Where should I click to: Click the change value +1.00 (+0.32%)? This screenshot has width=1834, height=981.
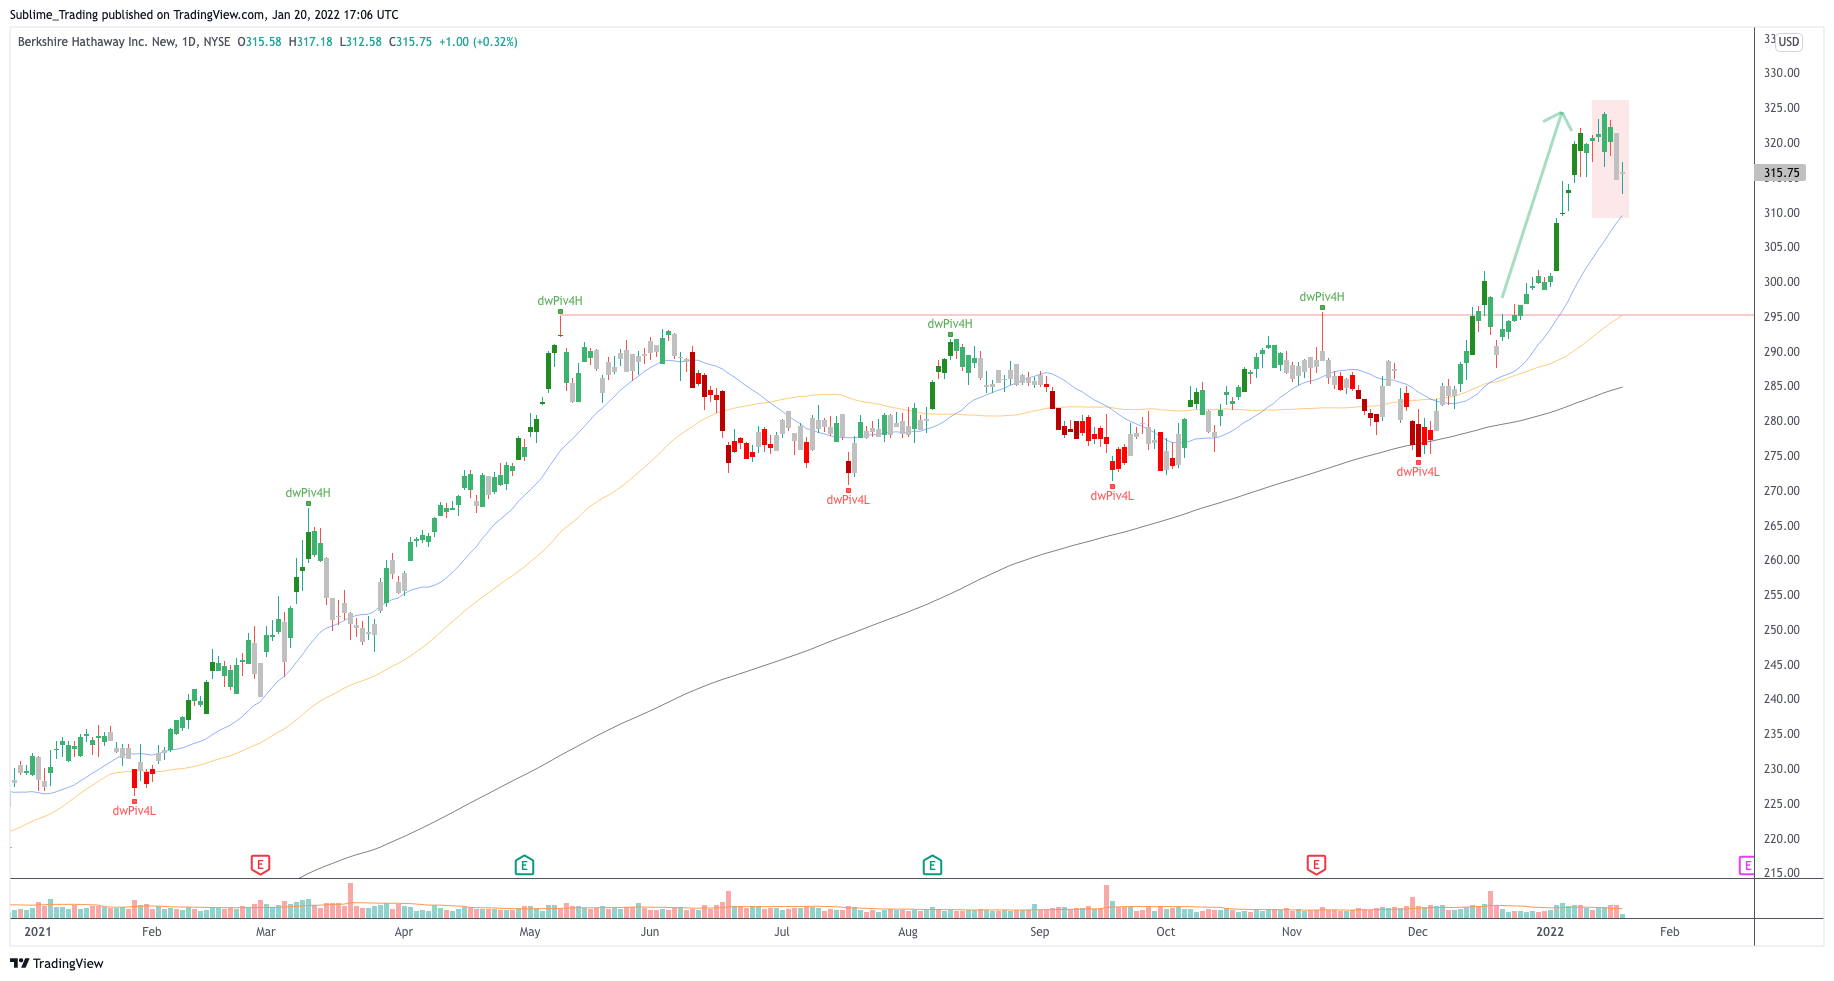478,42
